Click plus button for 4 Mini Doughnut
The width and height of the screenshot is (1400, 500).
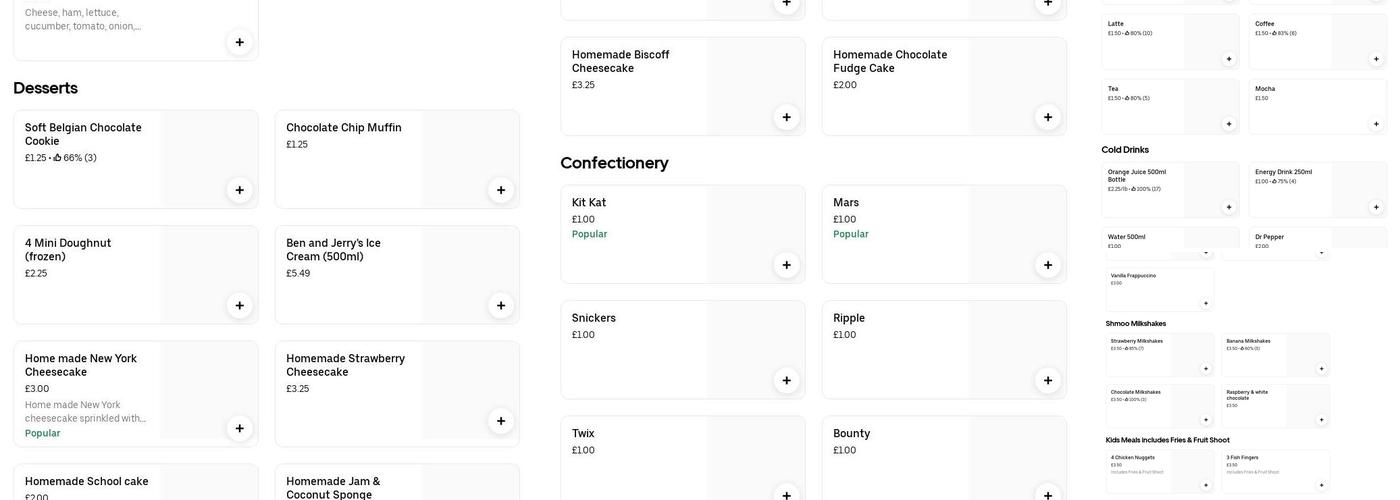[x=239, y=306]
